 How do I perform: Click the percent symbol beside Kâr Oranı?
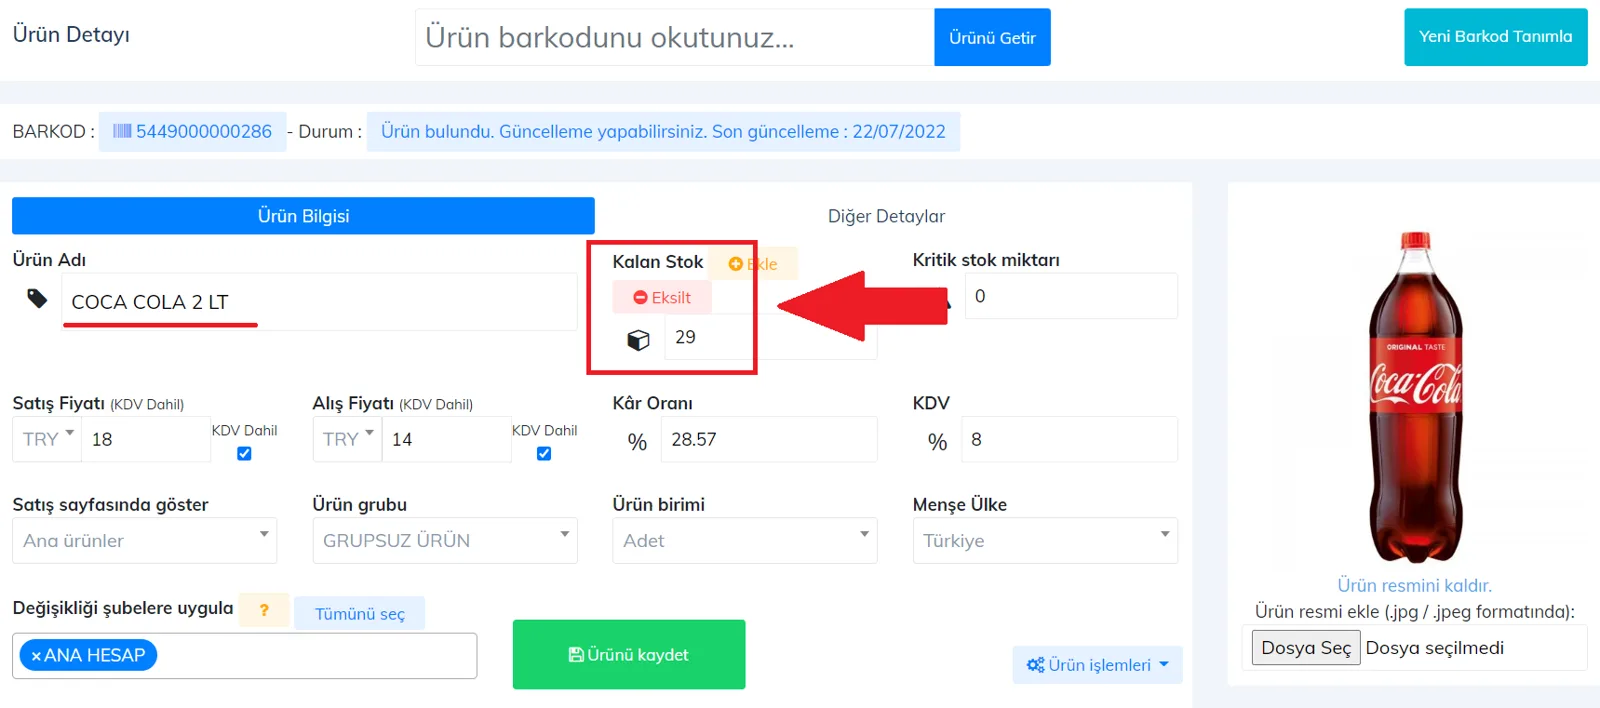point(637,441)
